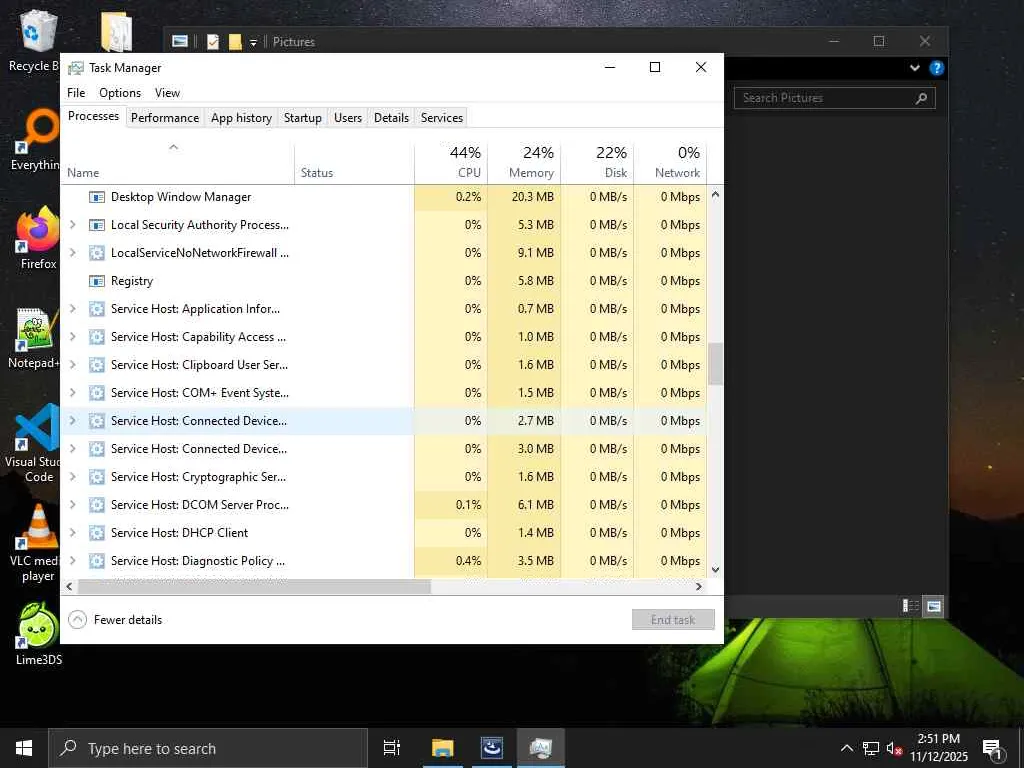Switch Pictures window to details view icon
This screenshot has width=1024, height=768.
click(x=910, y=606)
